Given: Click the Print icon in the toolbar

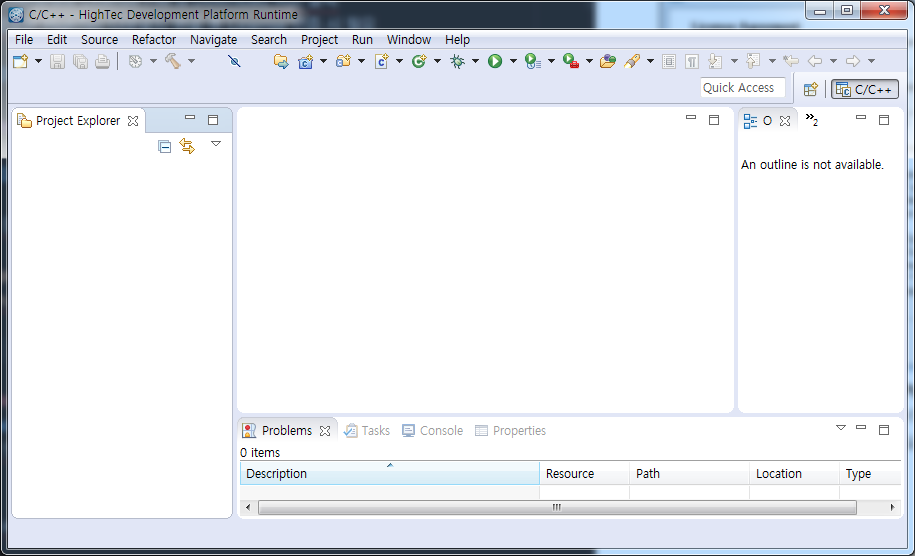Looking at the screenshot, I should coord(103,61).
